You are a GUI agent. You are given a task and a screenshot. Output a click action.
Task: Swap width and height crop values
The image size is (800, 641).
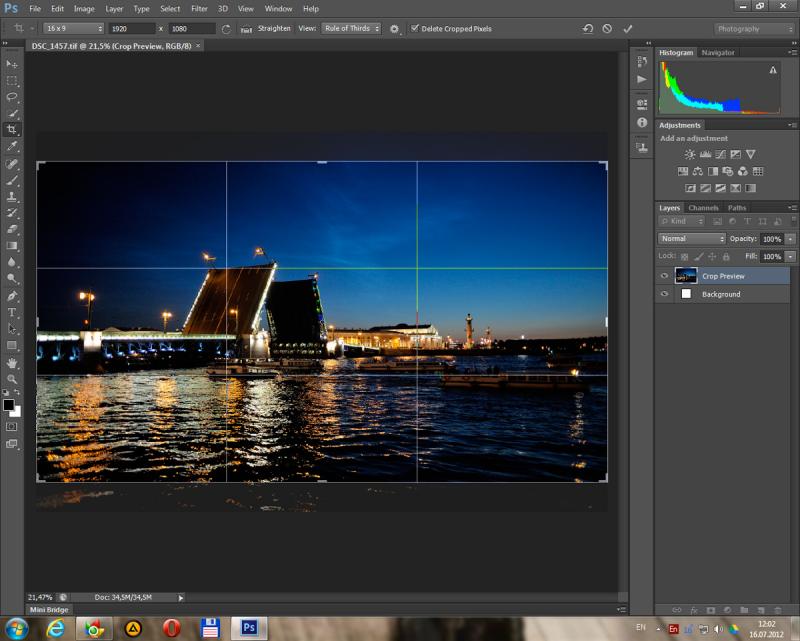[226, 29]
